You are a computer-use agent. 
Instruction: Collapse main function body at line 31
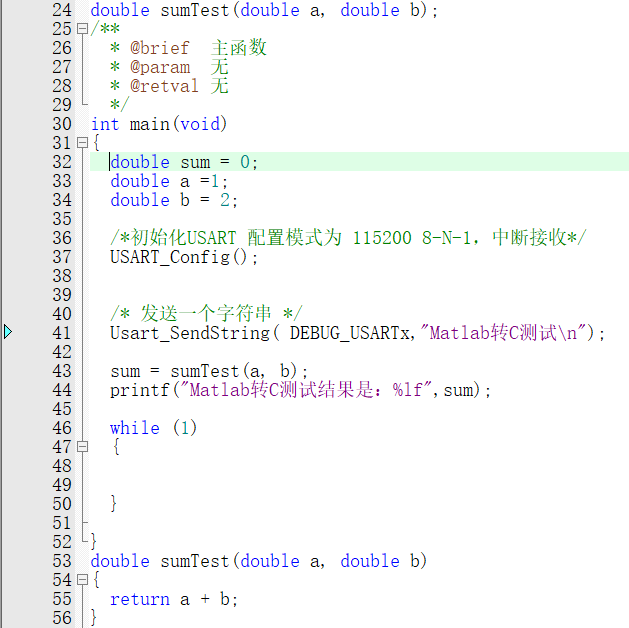coord(82,143)
